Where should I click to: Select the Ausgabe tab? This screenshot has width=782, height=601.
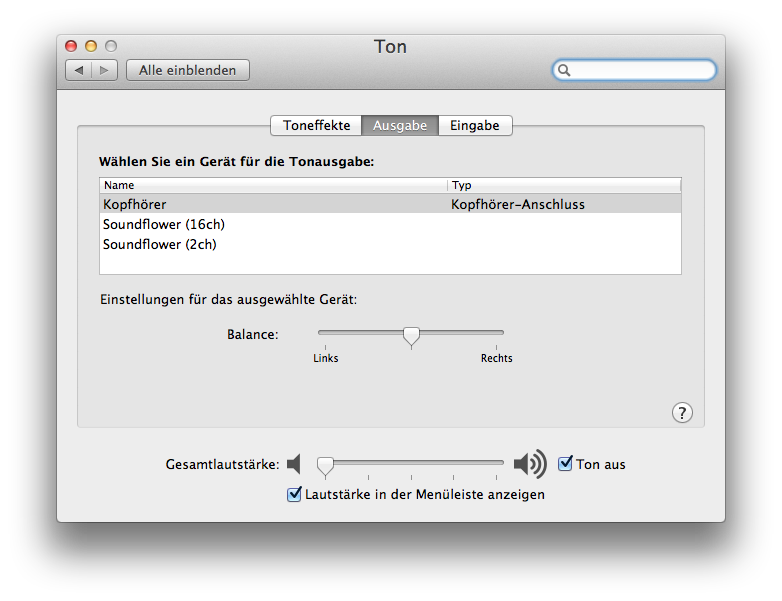tap(400, 125)
